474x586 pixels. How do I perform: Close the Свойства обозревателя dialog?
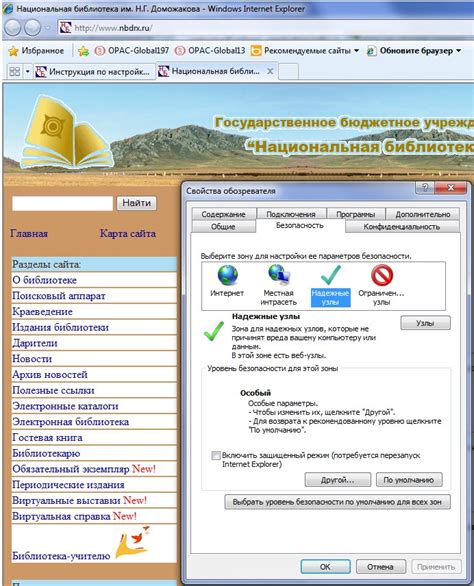coord(451,188)
